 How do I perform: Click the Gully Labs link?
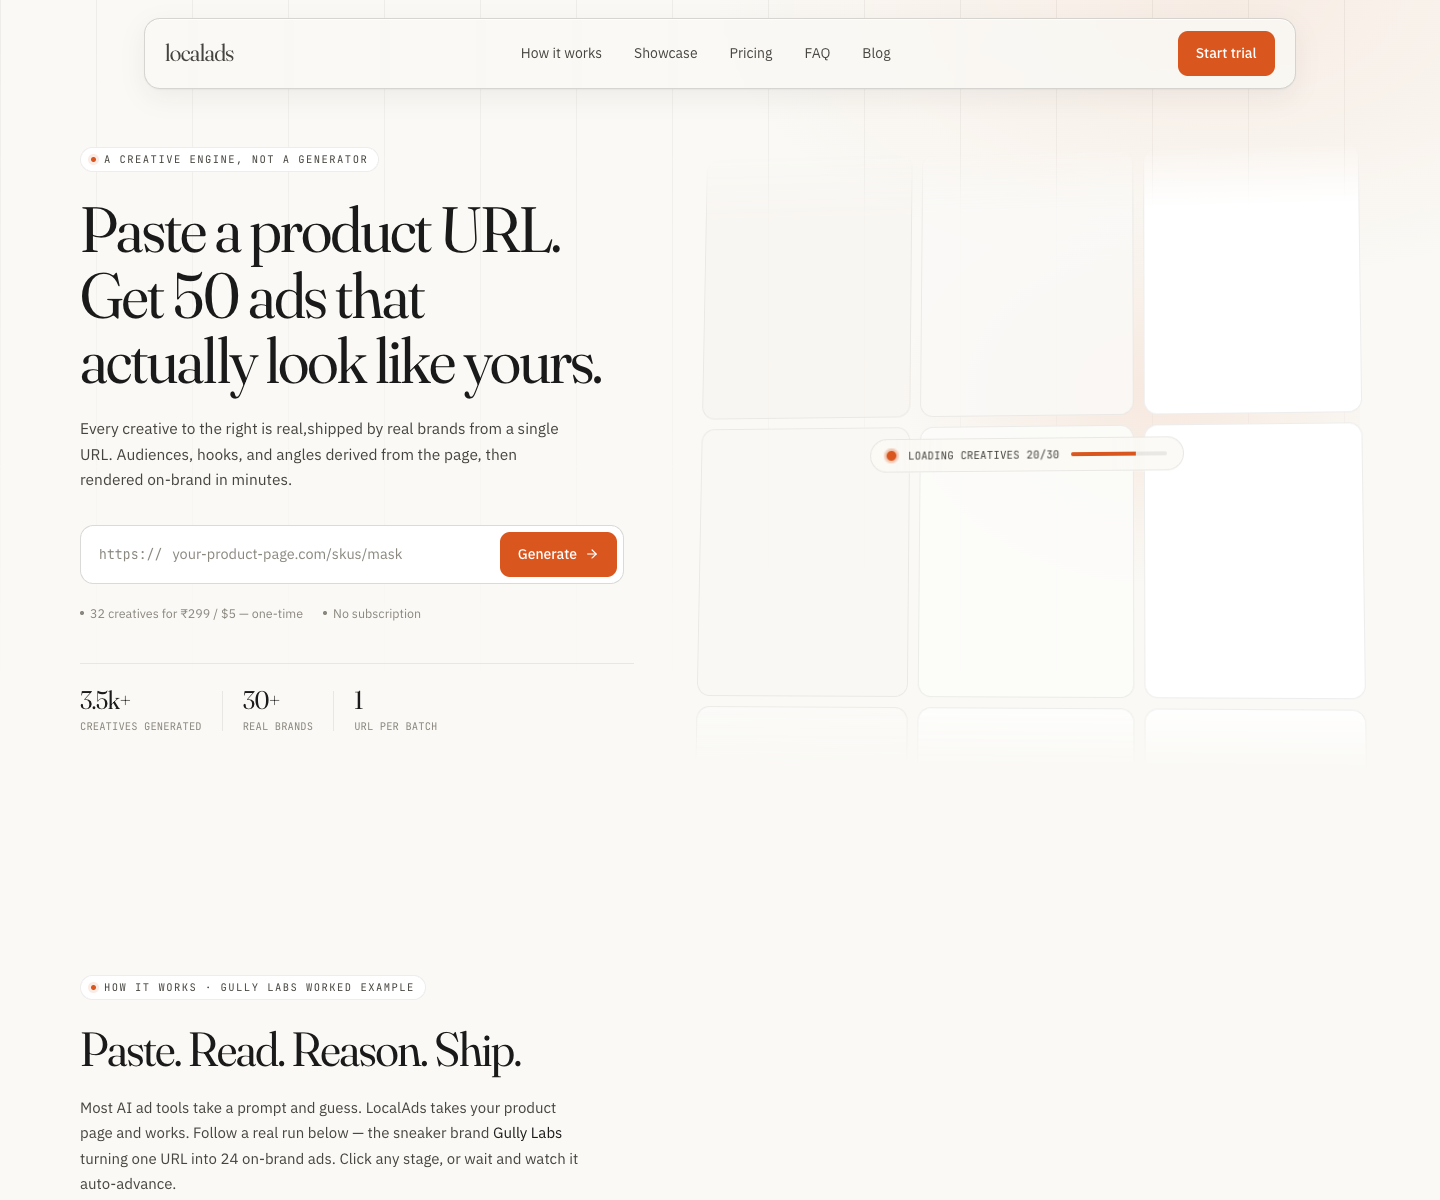pos(527,1133)
